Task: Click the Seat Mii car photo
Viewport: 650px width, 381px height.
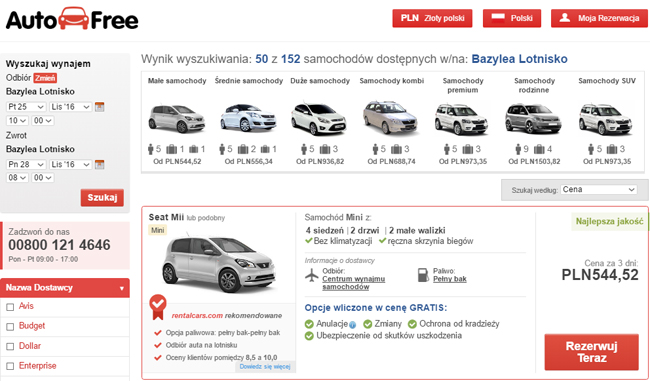Action: pos(219,263)
